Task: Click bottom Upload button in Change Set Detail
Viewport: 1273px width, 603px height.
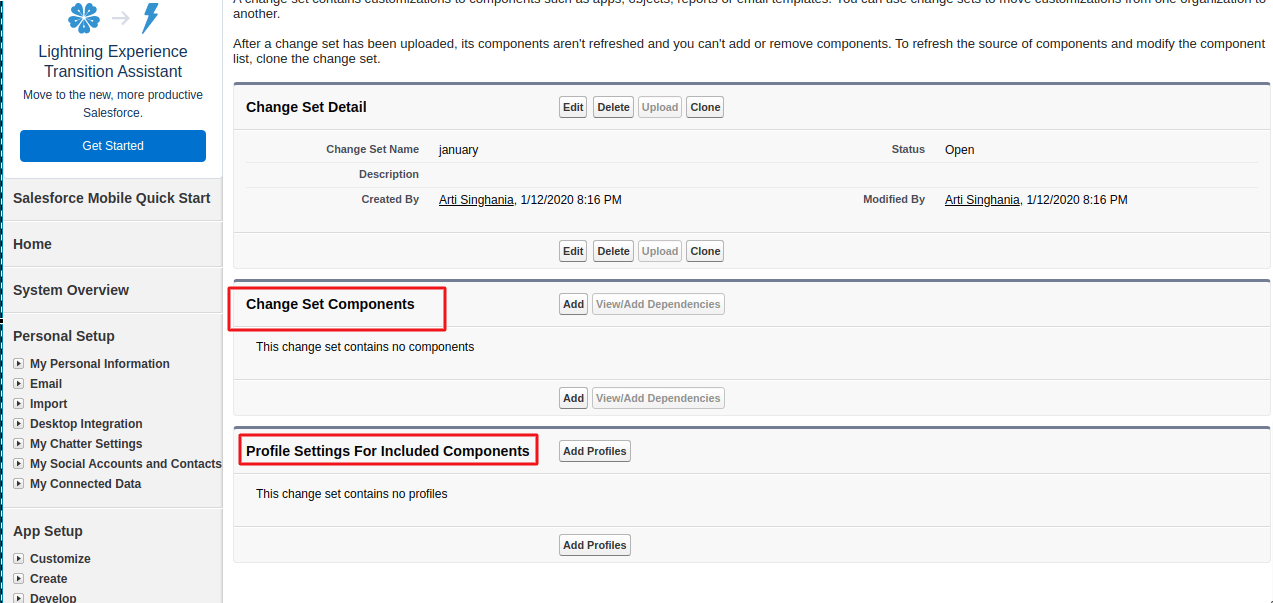Action: click(660, 251)
